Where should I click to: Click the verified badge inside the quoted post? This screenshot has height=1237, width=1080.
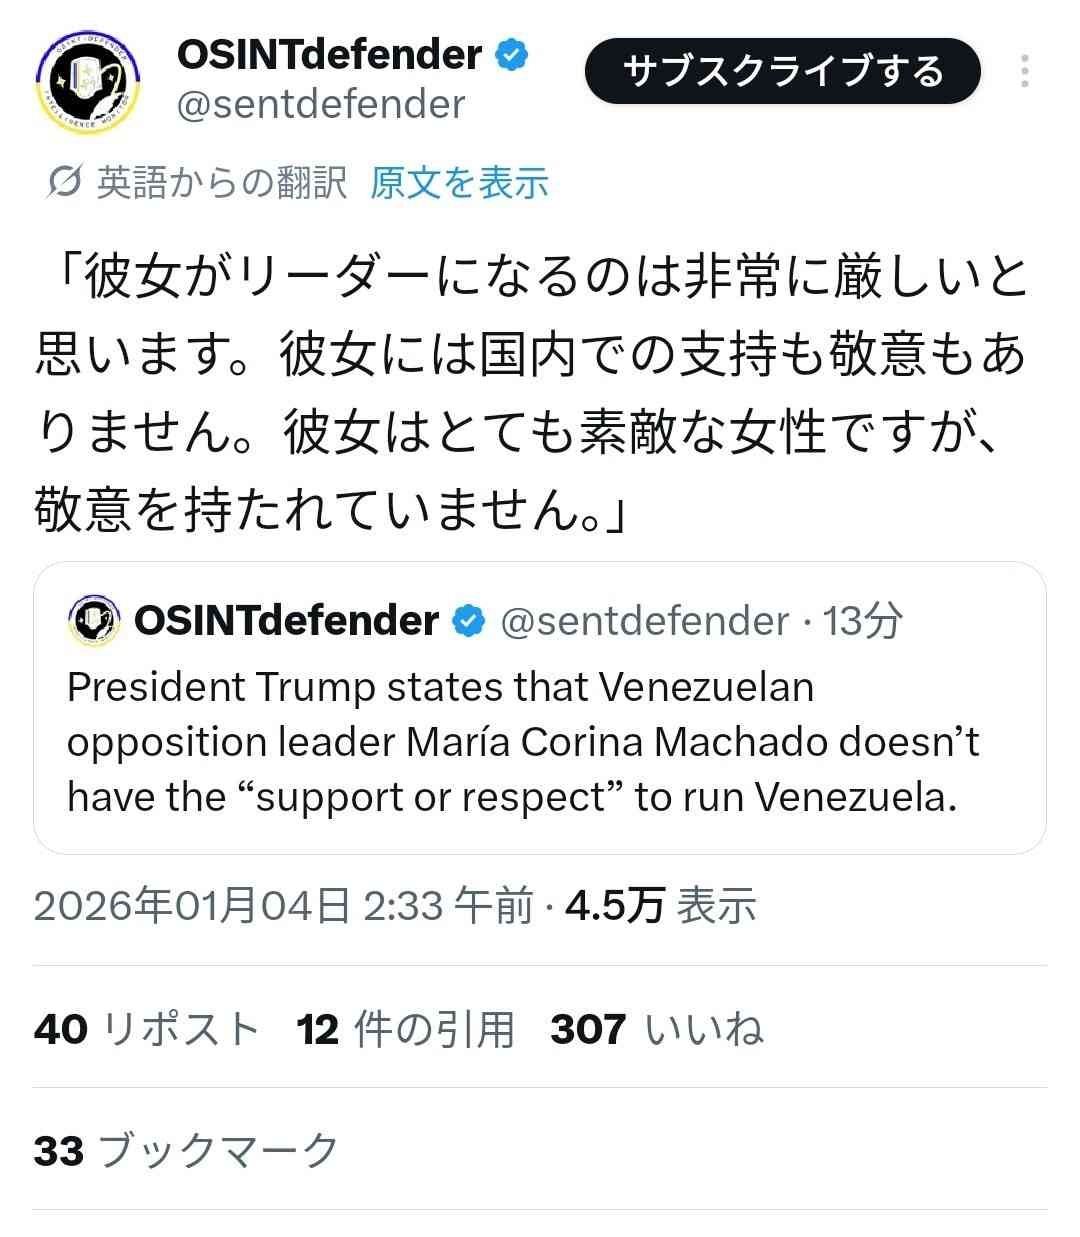point(468,621)
